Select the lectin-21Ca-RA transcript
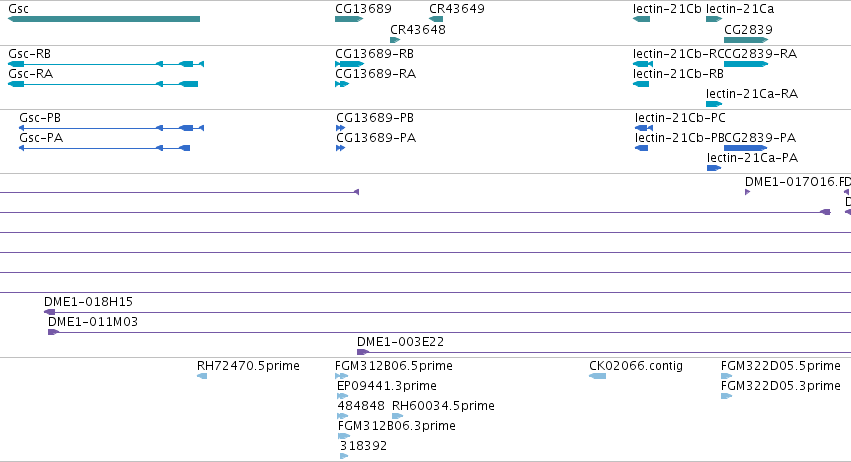 pos(714,104)
